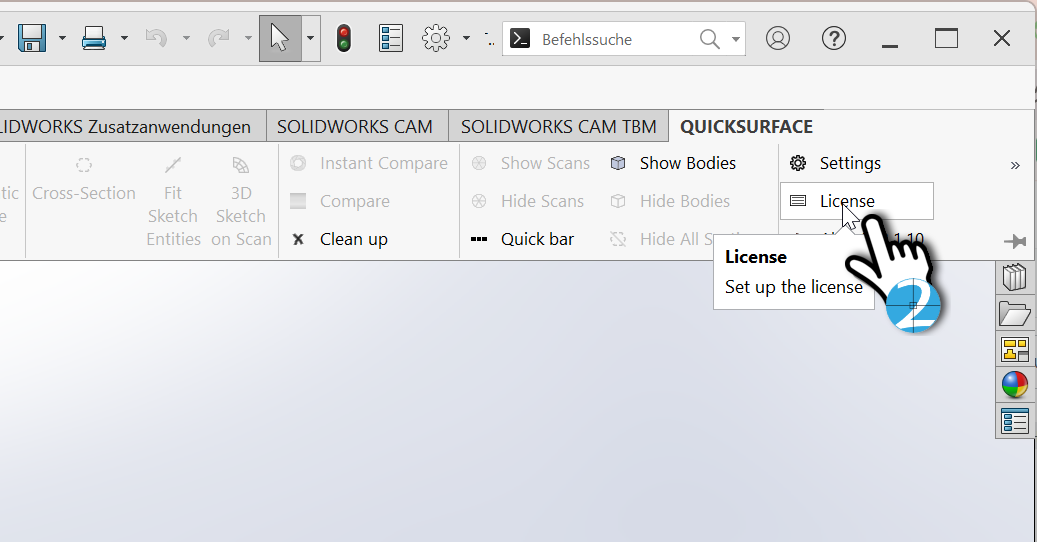Screen dimensions: 1037x542
Task: Click Fit Sketch Entities tool
Action: tap(173, 202)
